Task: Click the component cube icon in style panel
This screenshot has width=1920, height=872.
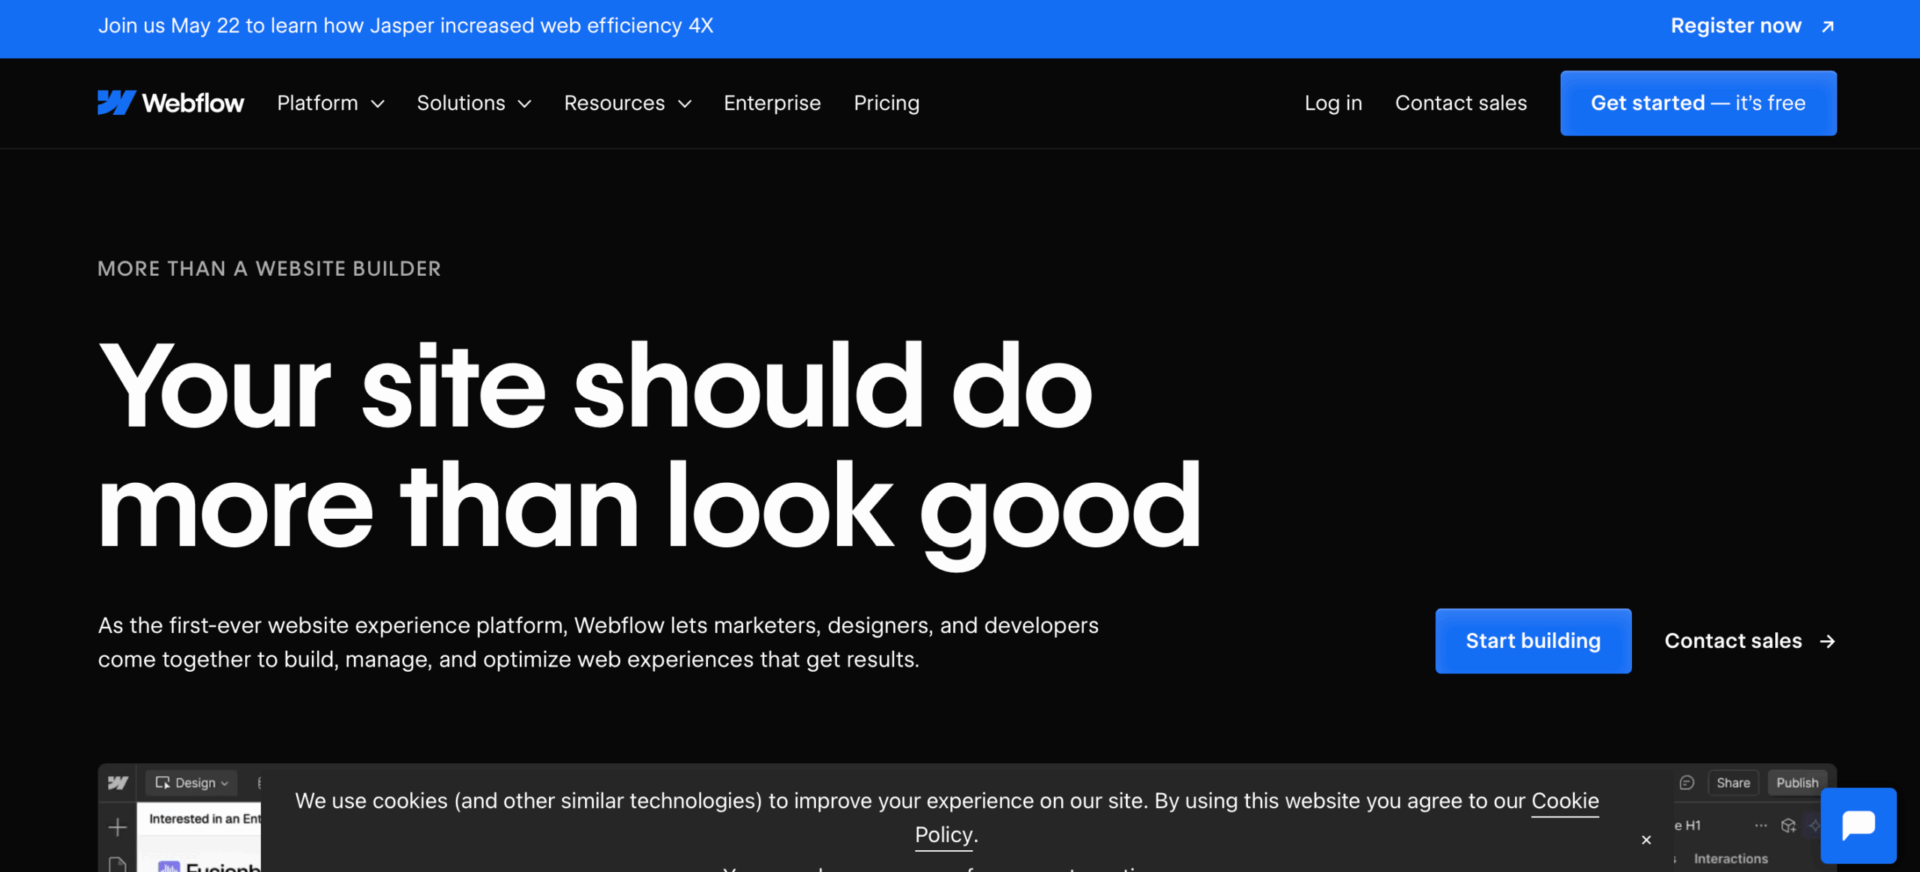Action: pyautogui.click(x=1789, y=825)
